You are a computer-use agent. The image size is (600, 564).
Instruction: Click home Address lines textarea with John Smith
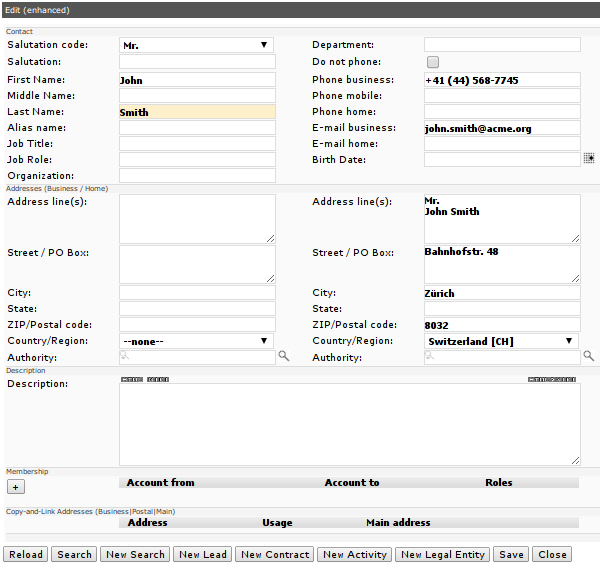[x=502, y=219]
